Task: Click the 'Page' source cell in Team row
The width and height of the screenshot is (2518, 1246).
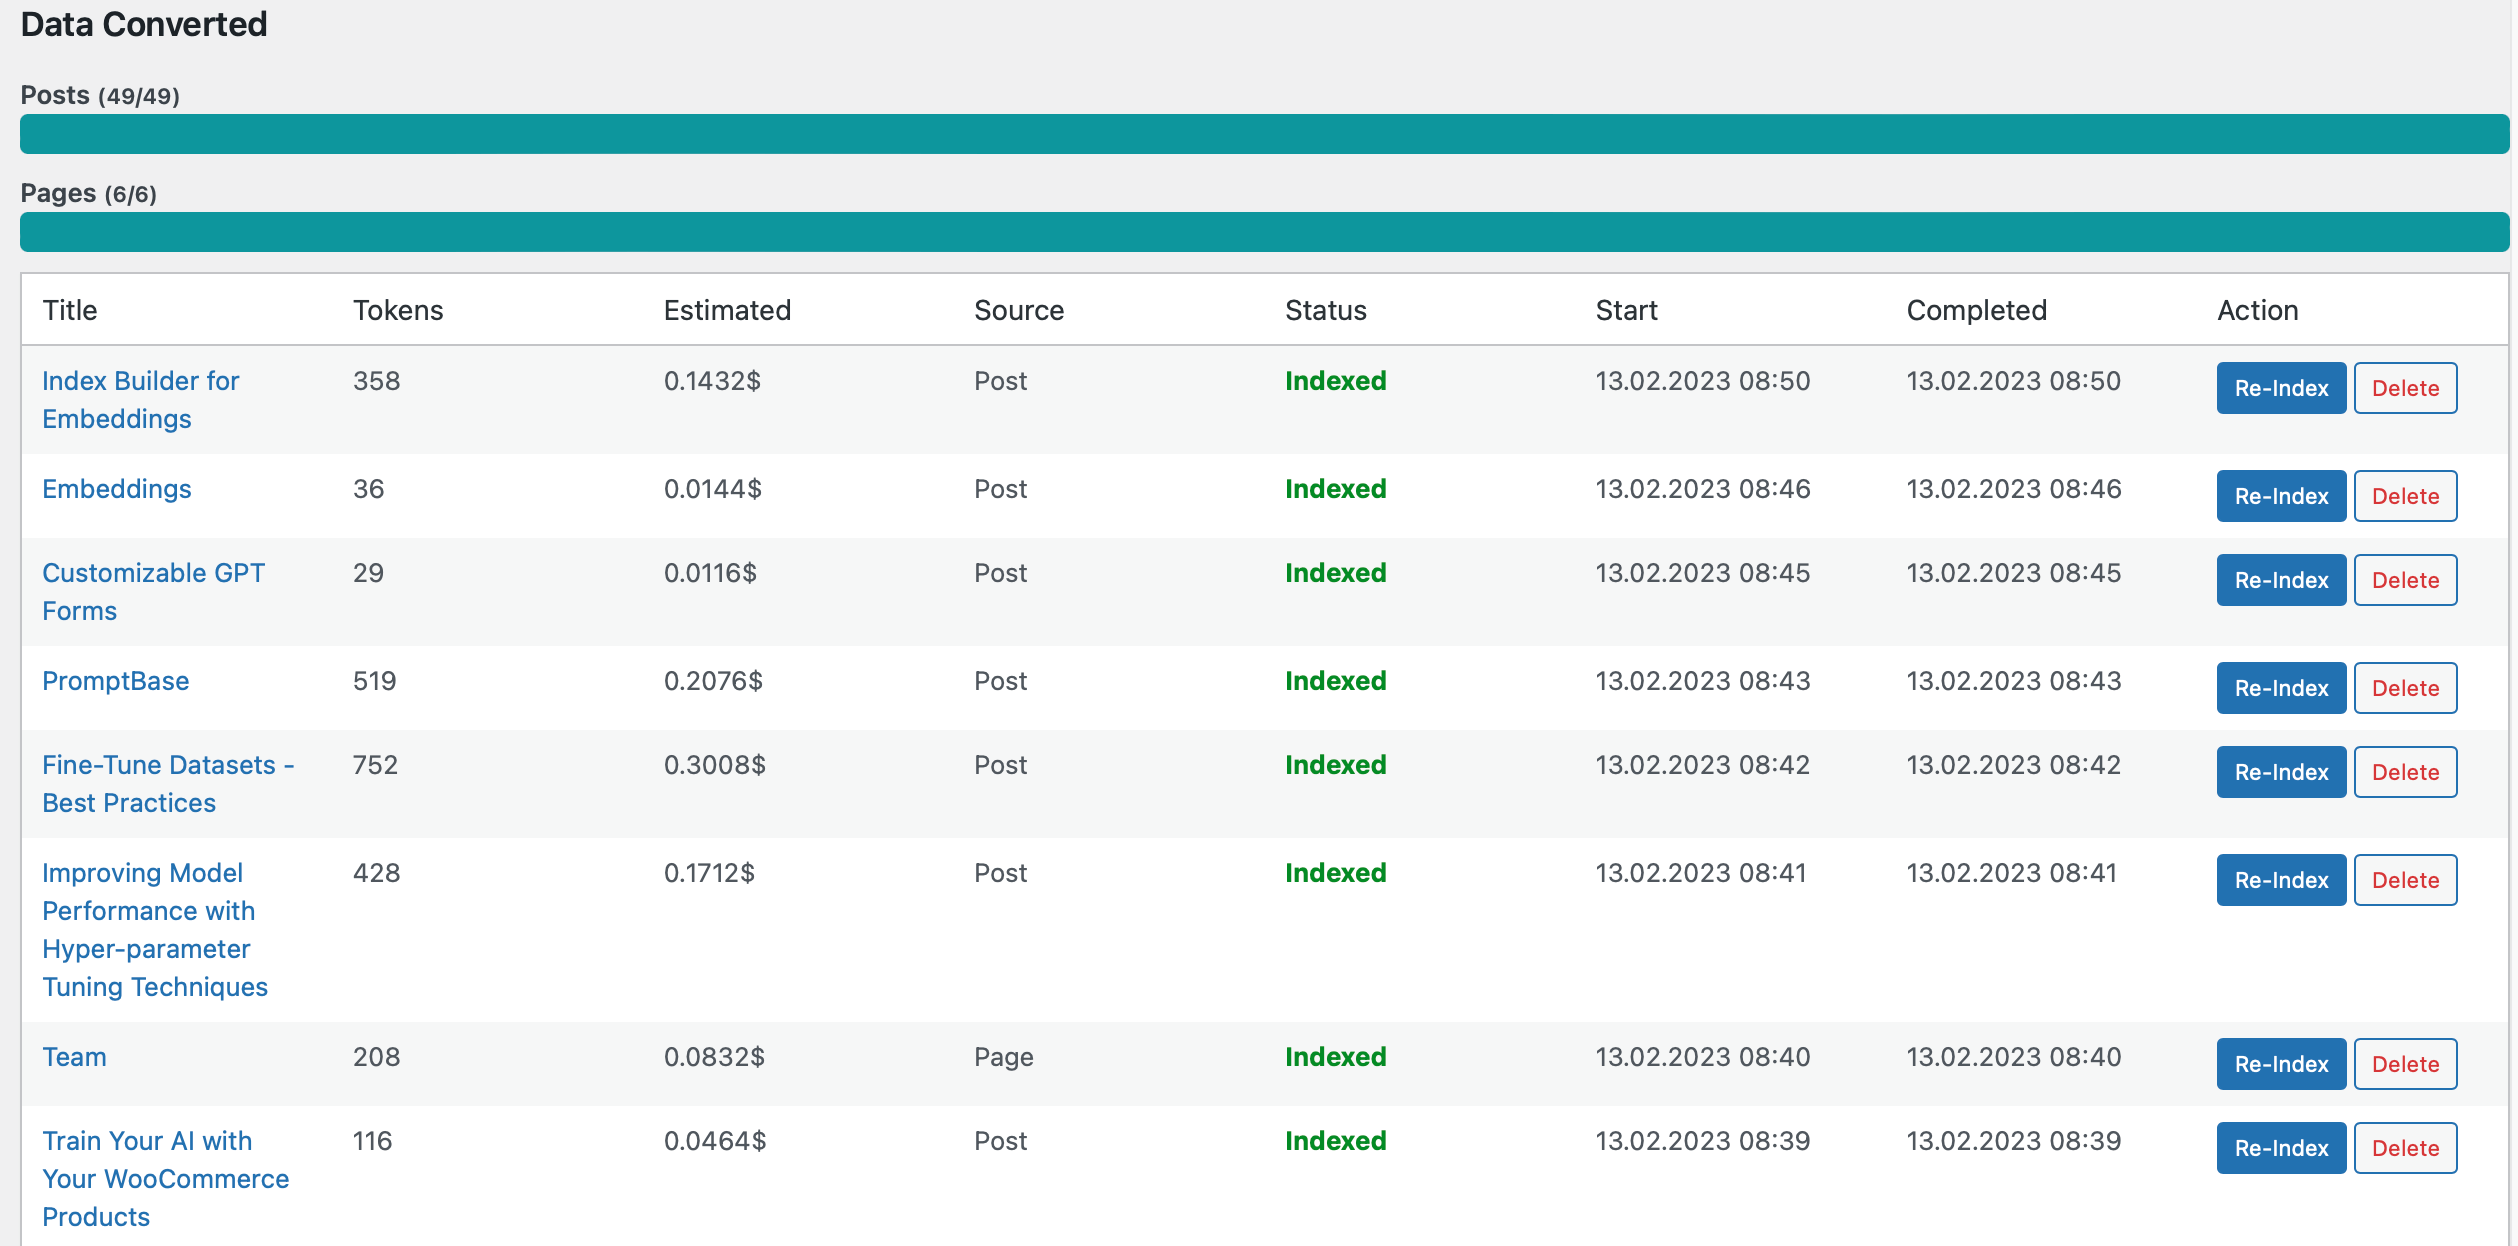Action: click(1004, 1057)
